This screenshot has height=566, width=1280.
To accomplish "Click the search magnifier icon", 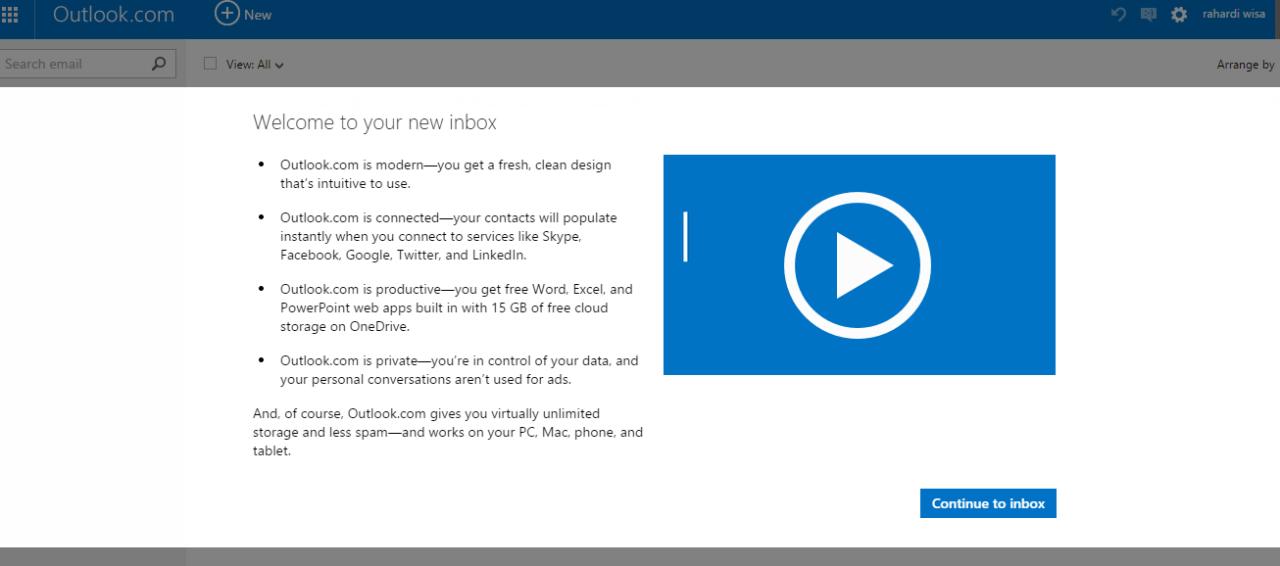I will (159, 64).
